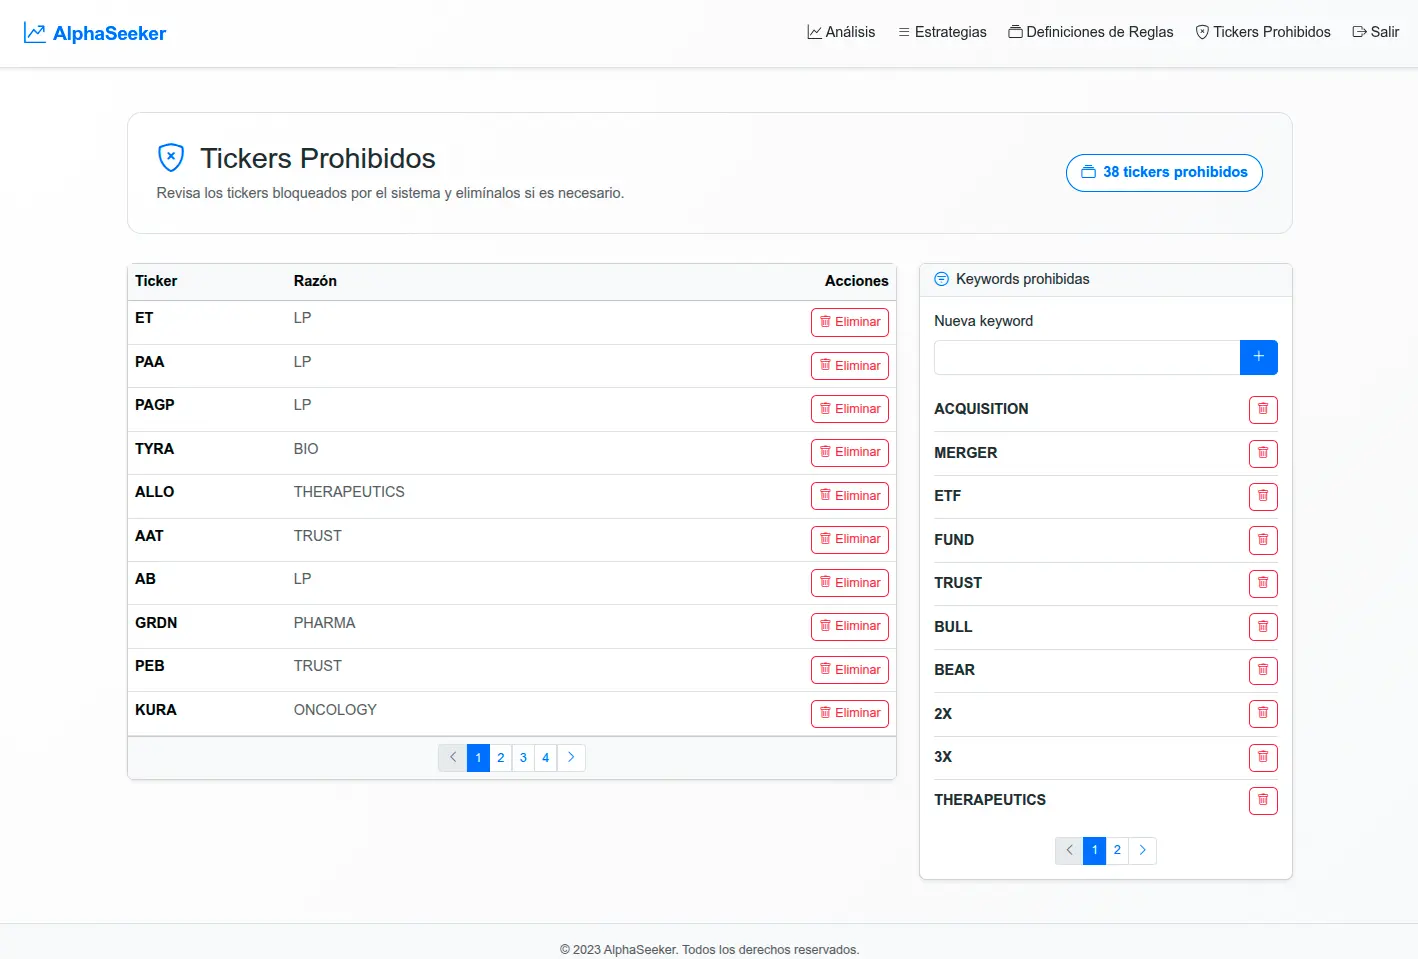Switch to page 2 of keywords list

tap(1117, 850)
